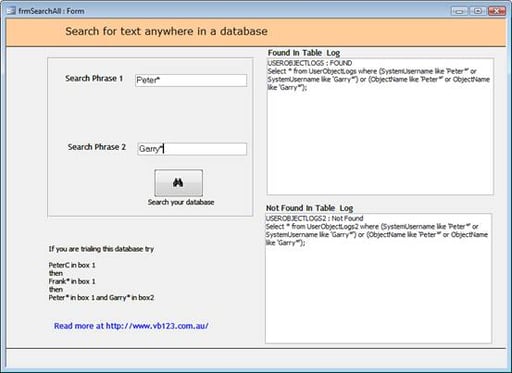Image resolution: width=512 pixels, height=373 pixels.
Task: Click the form icon in title bar
Action: coord(11,11)
